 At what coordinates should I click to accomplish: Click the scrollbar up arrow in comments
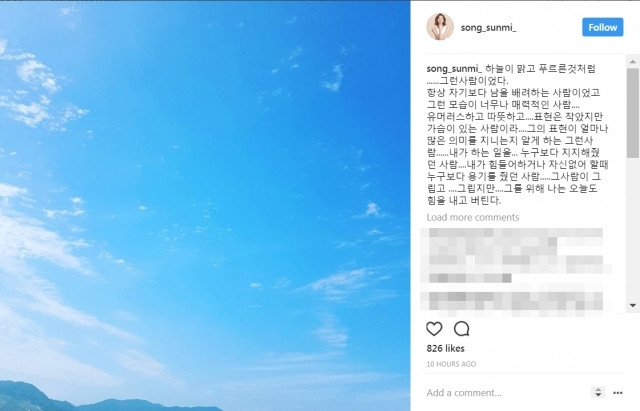coord(633,62)
